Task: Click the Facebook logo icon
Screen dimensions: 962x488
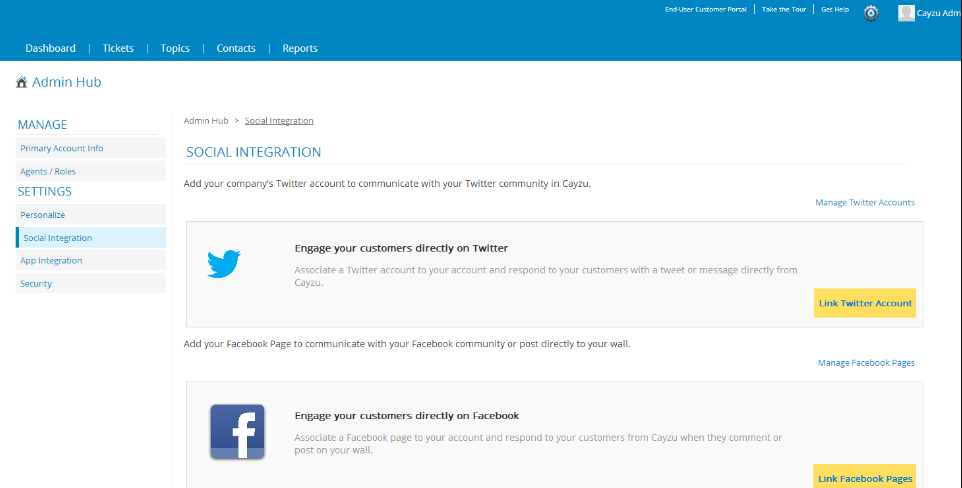Action: click(x=237, y=431)
